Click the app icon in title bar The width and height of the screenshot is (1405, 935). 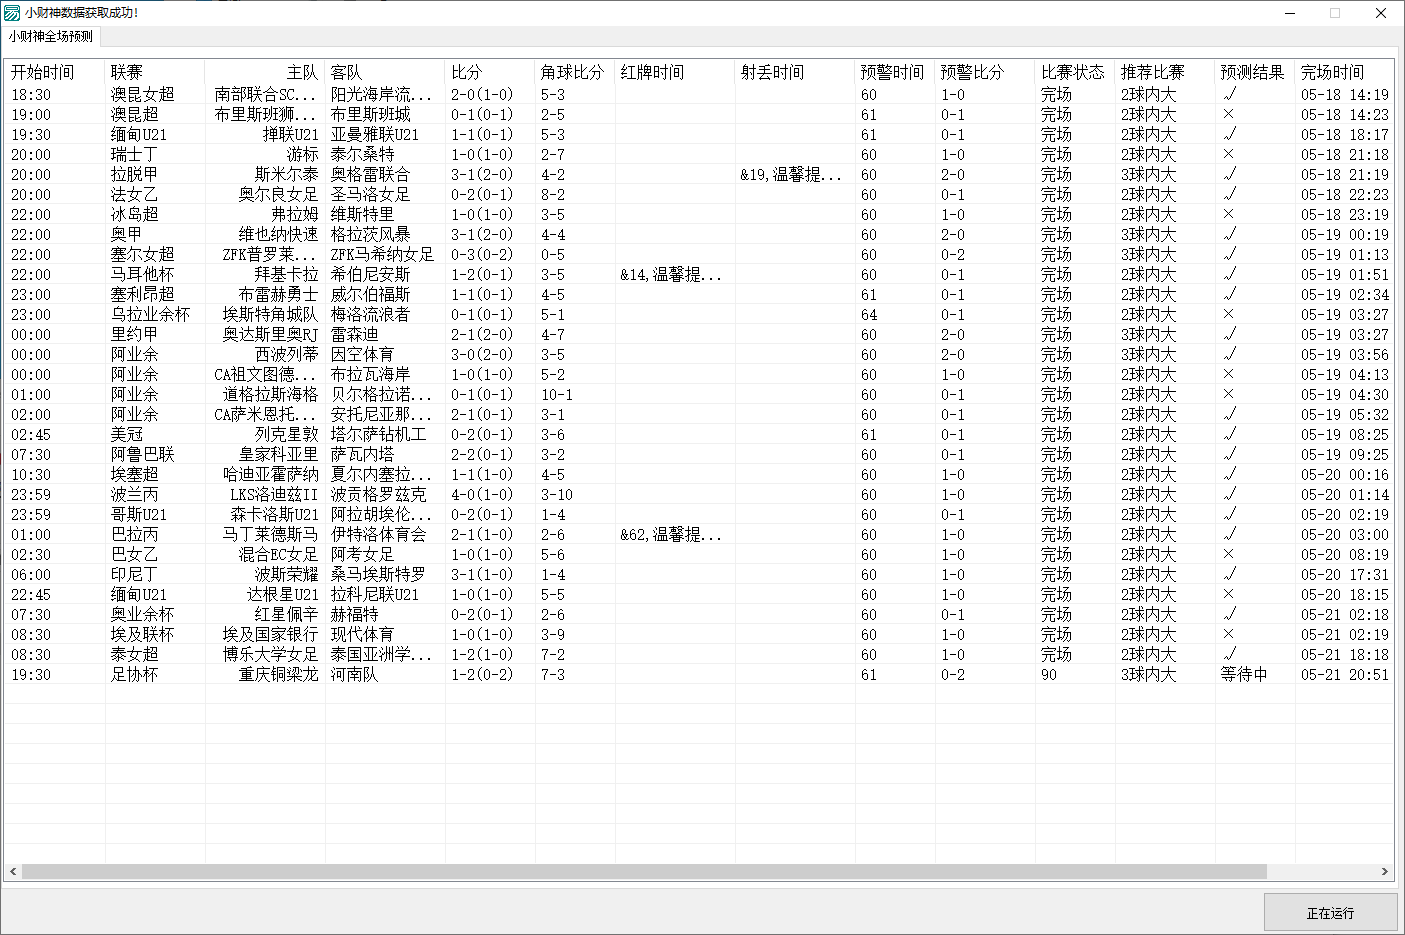click(12, 13)
